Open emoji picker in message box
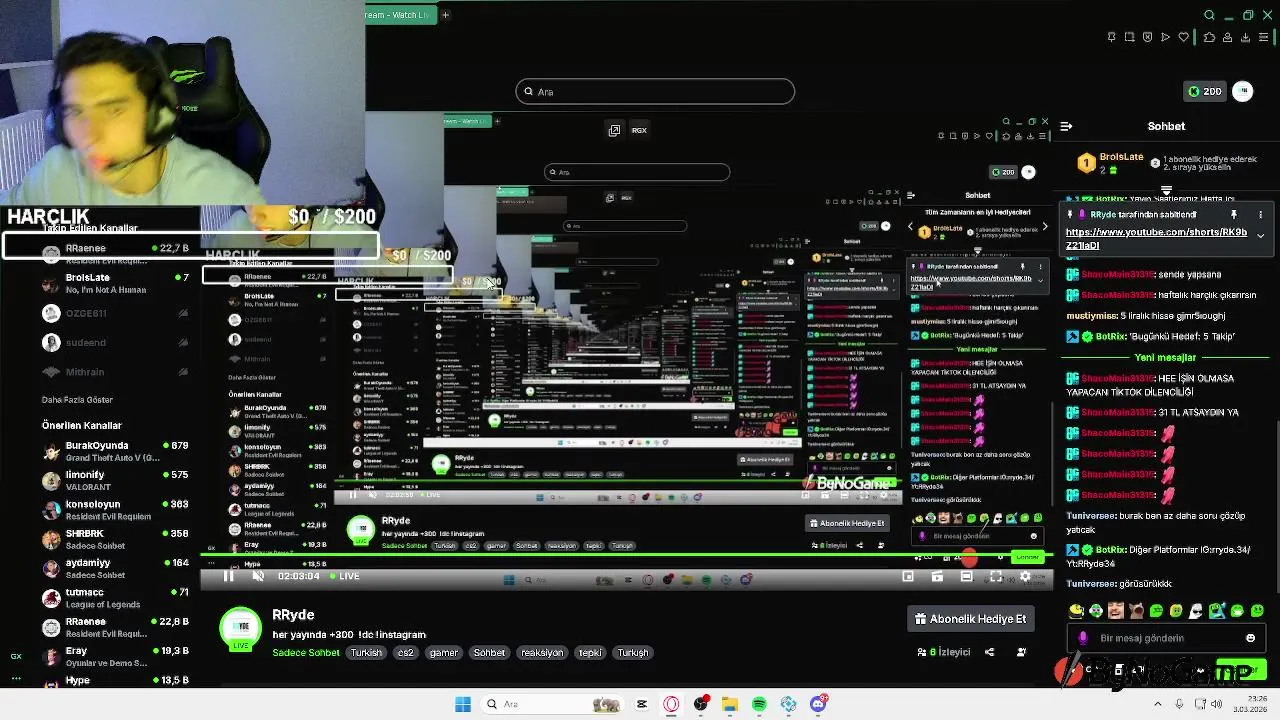Viewport: 1280px width, 720px height. (1250, 638)
